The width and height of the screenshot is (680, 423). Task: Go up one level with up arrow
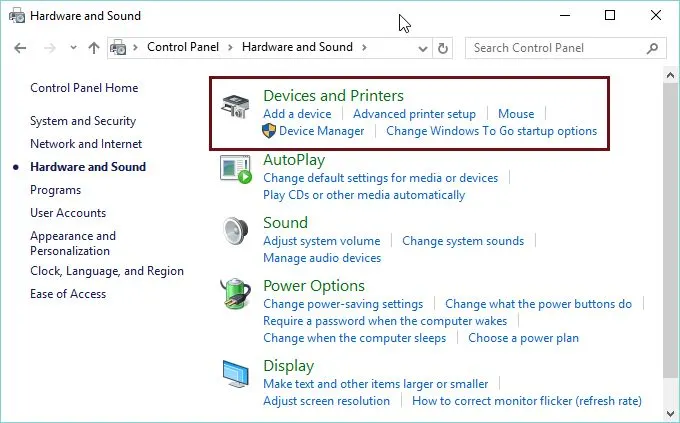click(94, 48)
